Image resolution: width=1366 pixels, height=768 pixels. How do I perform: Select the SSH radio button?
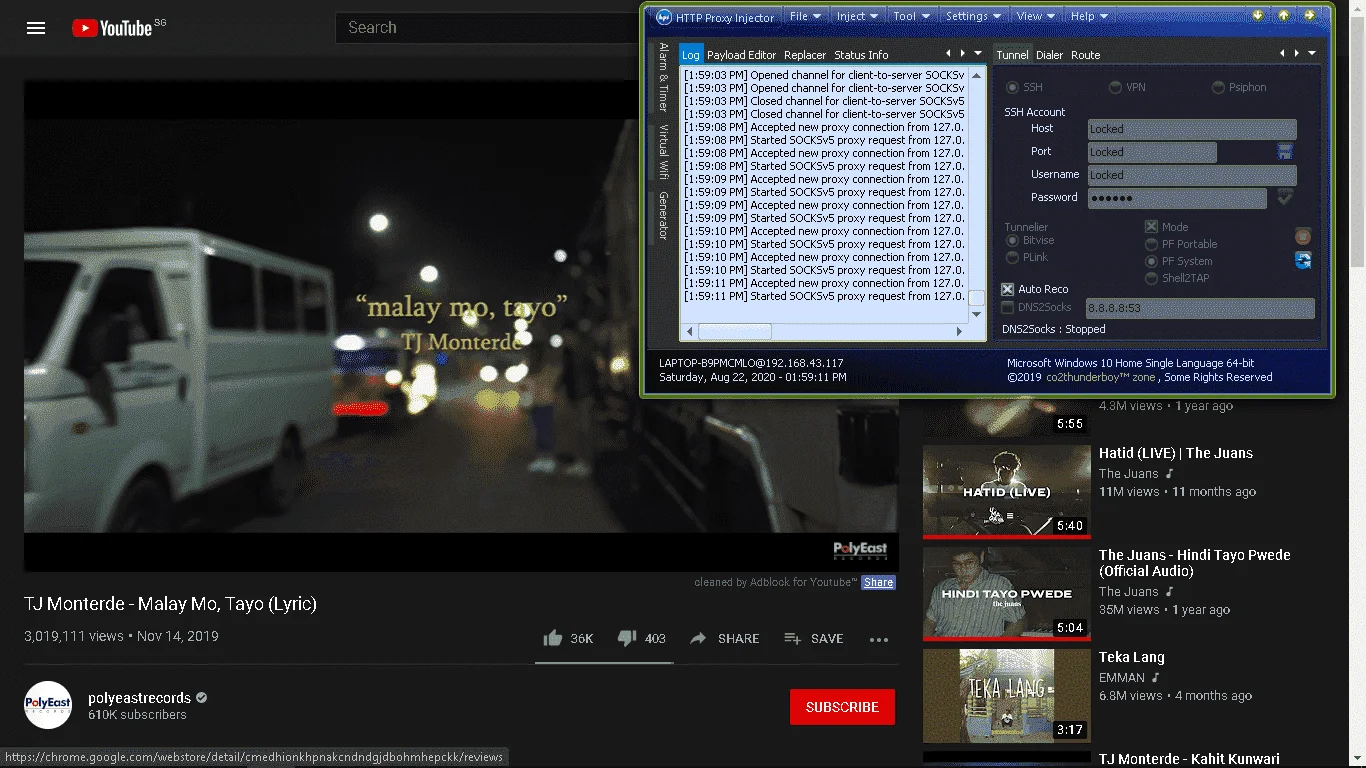pyautogui.click(x=1012, y=88)
